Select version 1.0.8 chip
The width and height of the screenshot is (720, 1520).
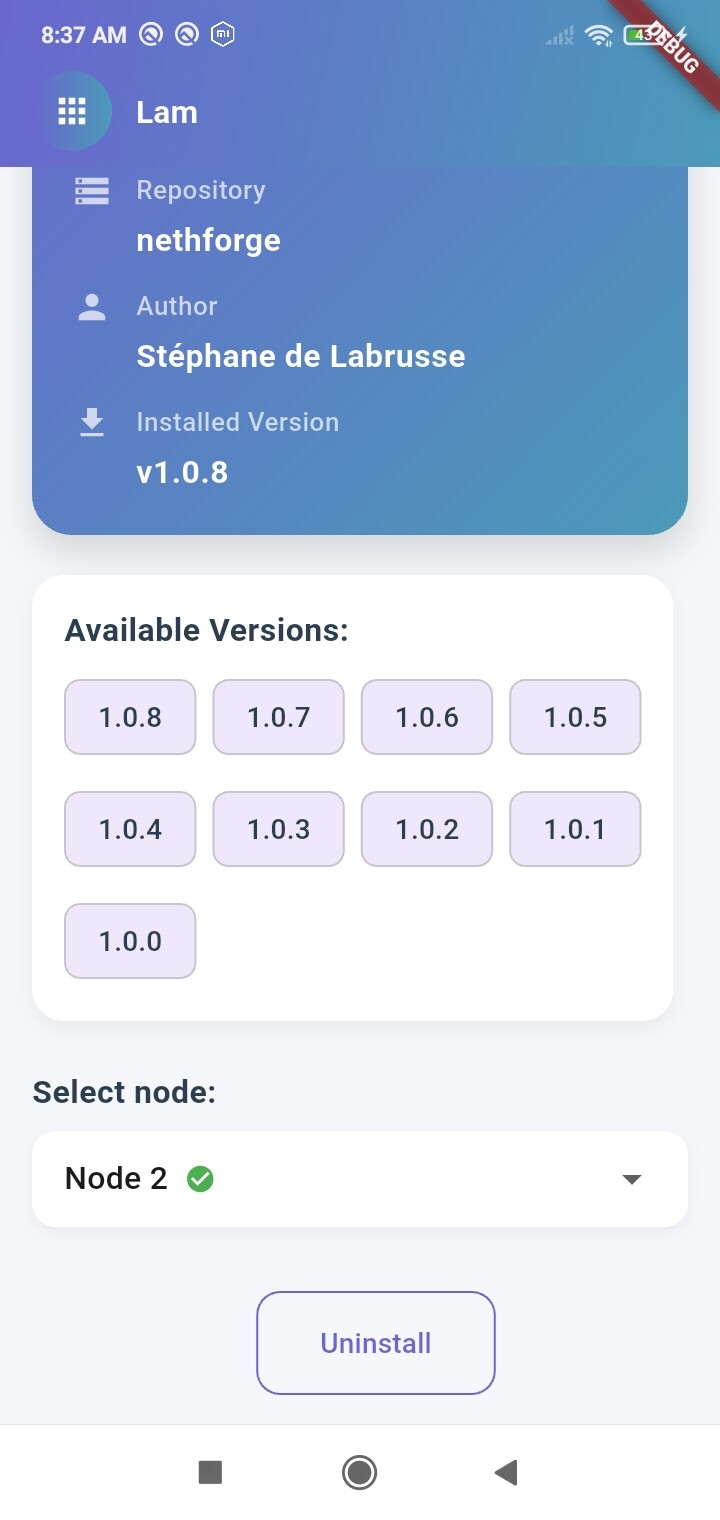pos(130,717)
